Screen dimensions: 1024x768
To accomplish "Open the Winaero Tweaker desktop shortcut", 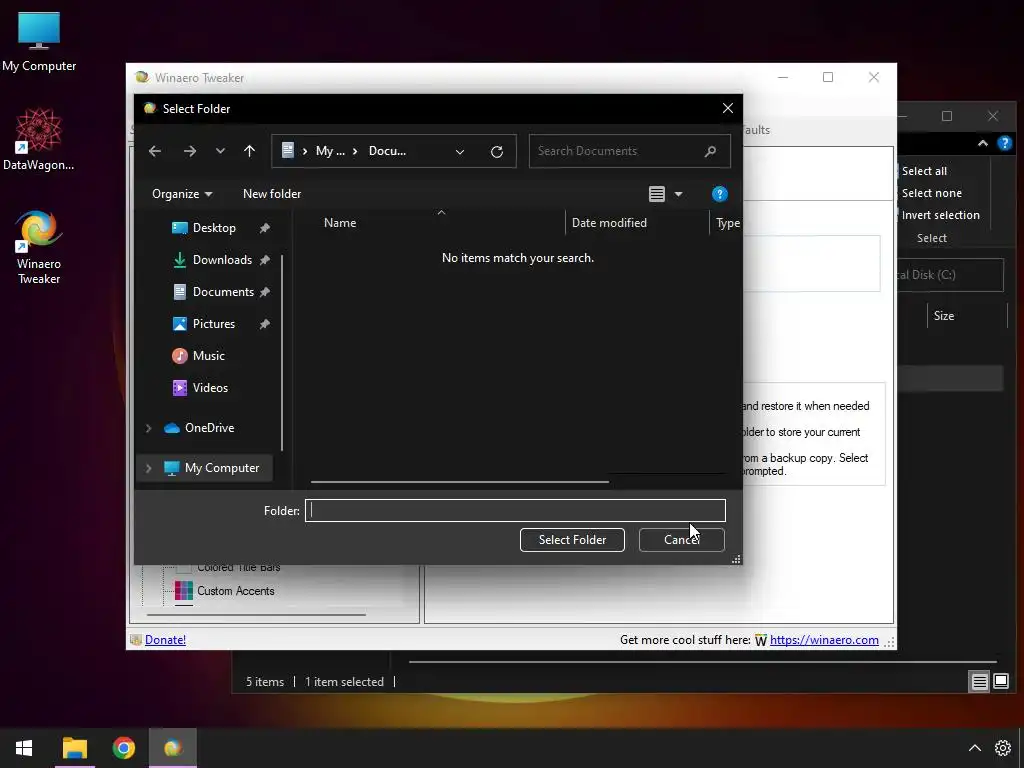I will 39,247.
